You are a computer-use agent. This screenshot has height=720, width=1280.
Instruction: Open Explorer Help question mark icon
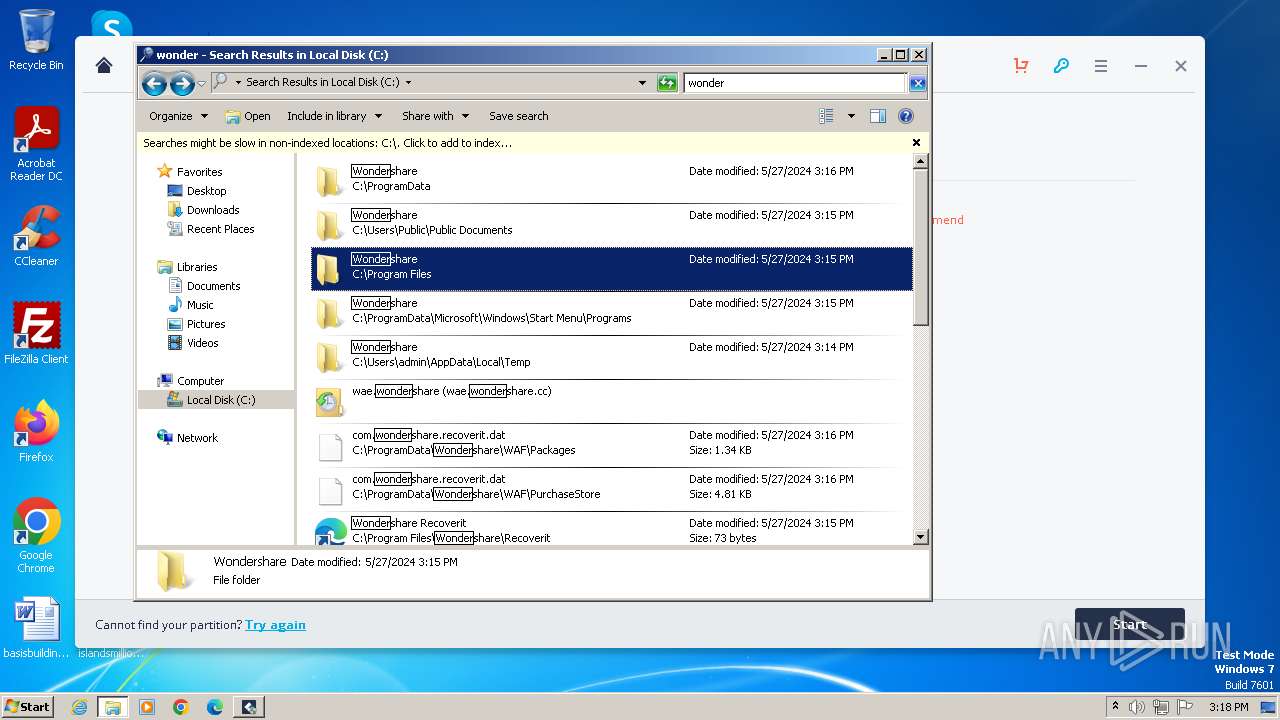[x=906, y=116]
